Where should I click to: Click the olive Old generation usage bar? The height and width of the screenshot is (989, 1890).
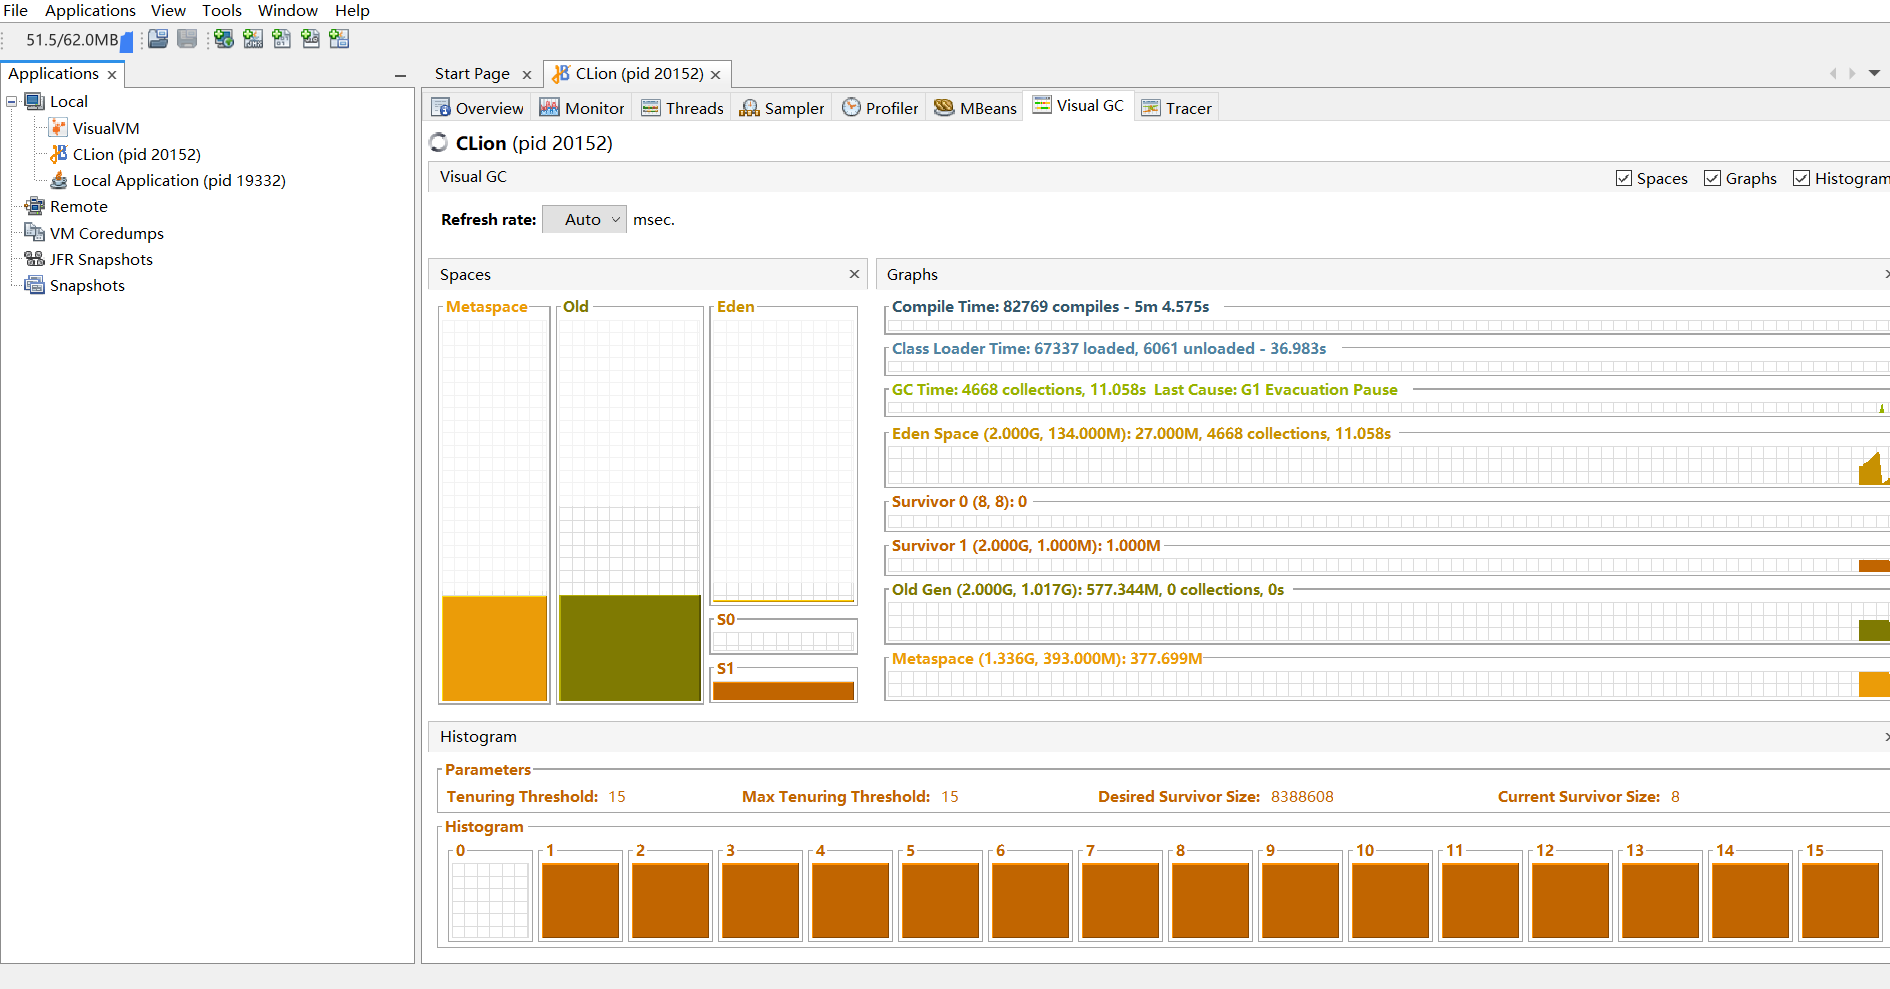pyautogui.click(x=630, y=648)
